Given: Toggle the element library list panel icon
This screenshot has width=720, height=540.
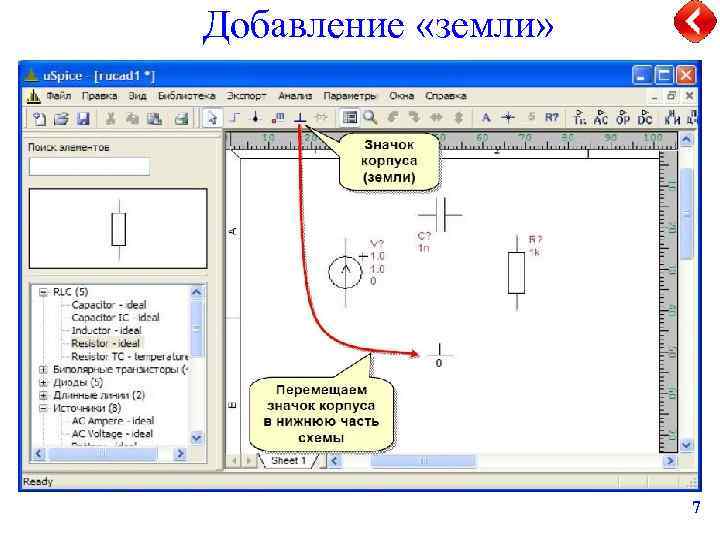Looking at the screenshot, I should (x=350, y=118).
